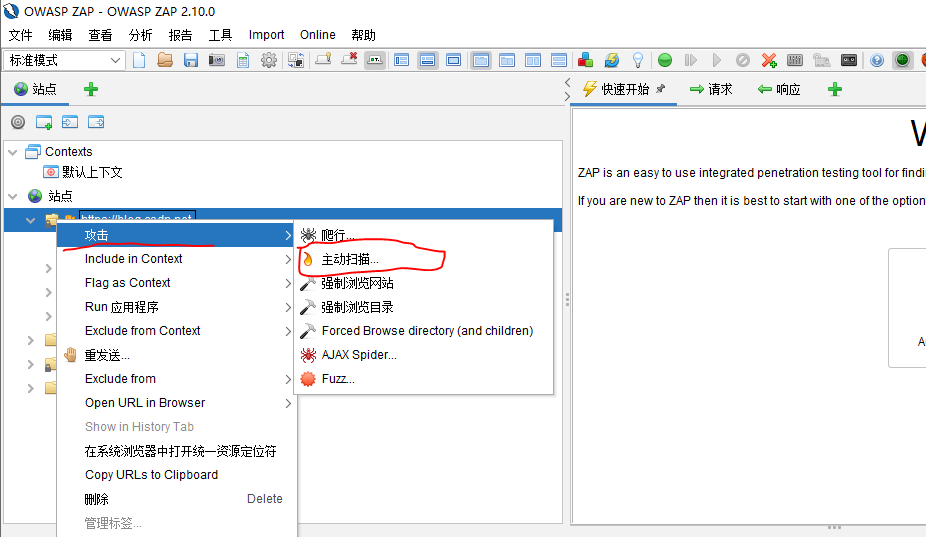Open Scan Policy Manager sliders icon

tap(795, 60)
